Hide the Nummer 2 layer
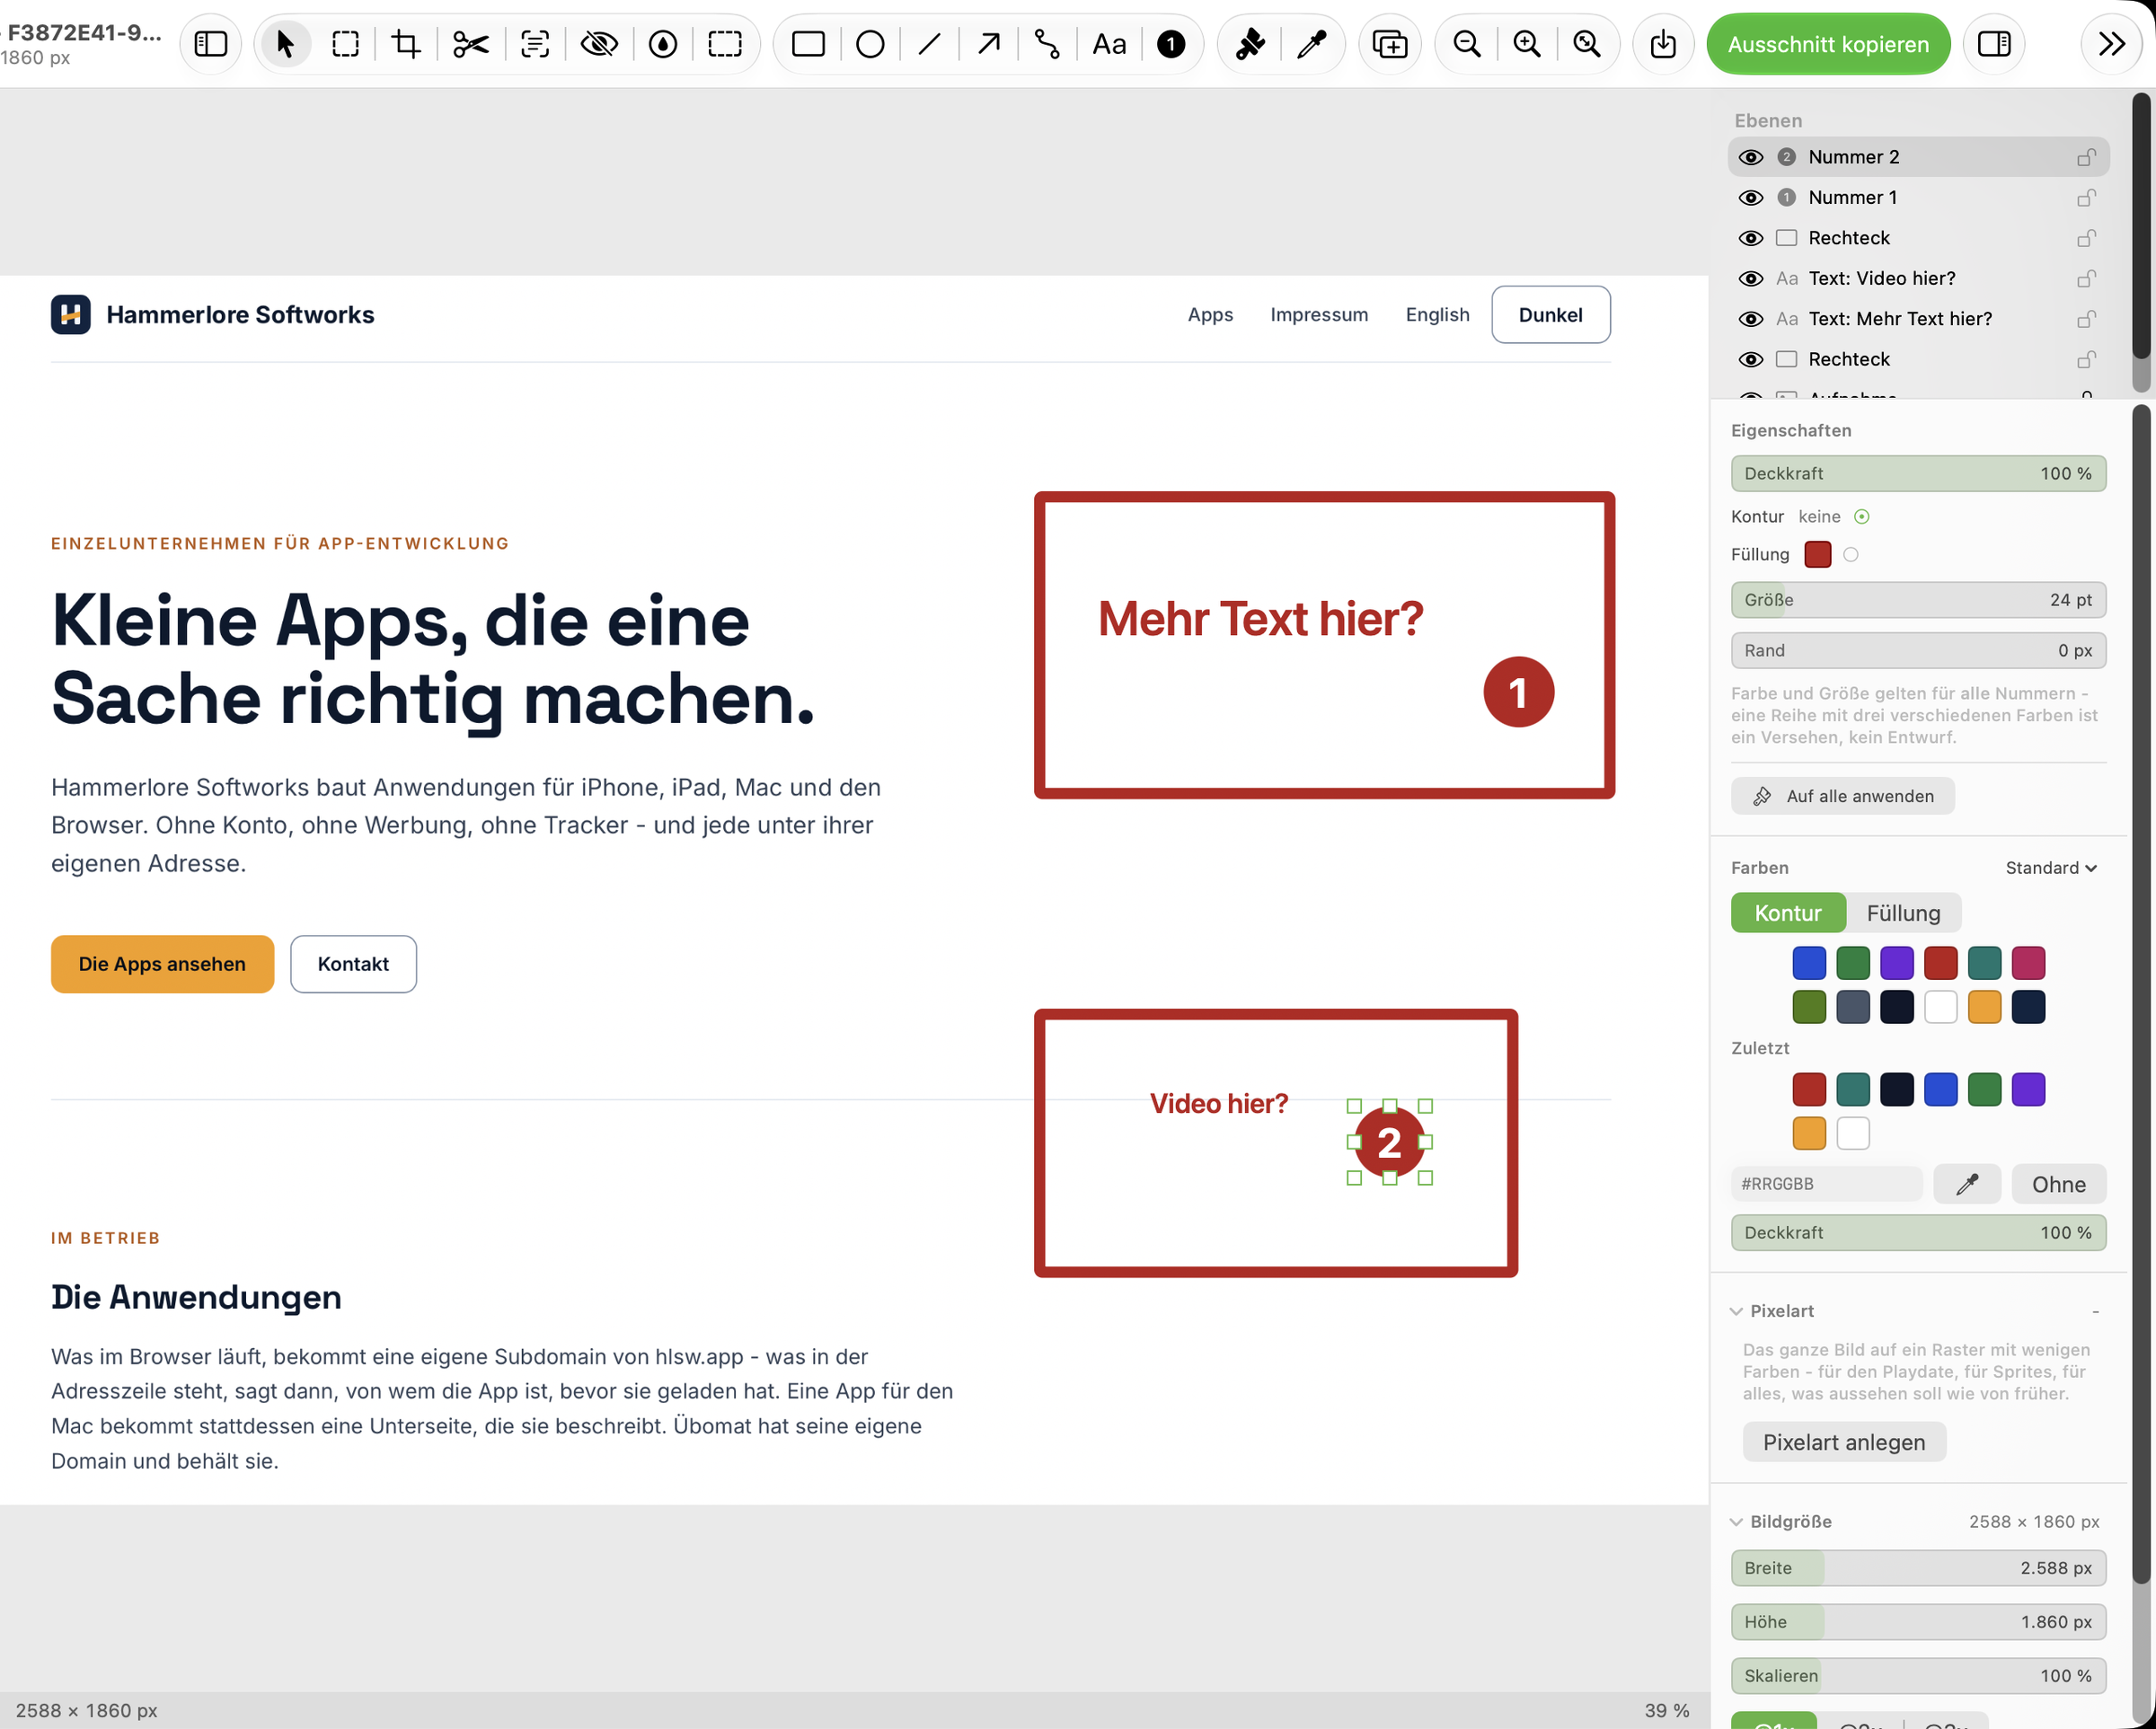2156x1729 pixels. click(x=1751, y=157)
